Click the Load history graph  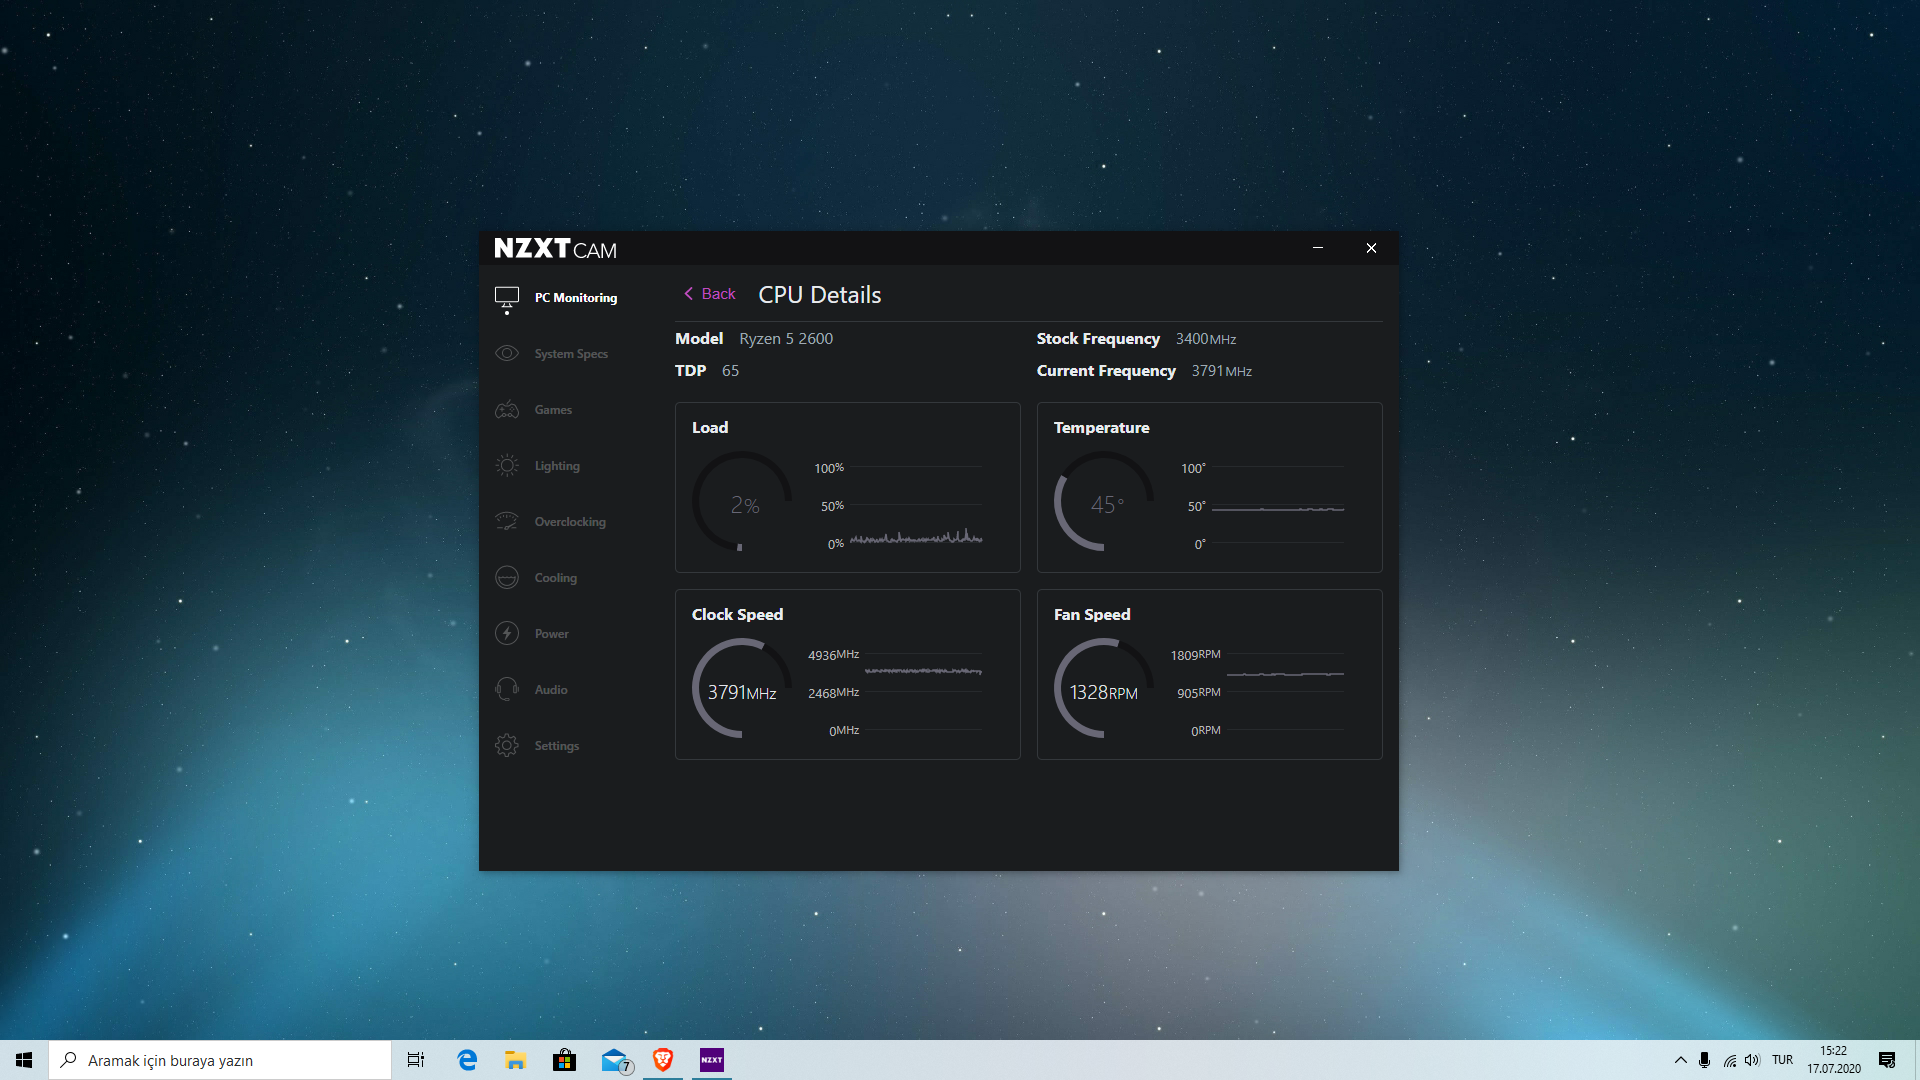916,505
